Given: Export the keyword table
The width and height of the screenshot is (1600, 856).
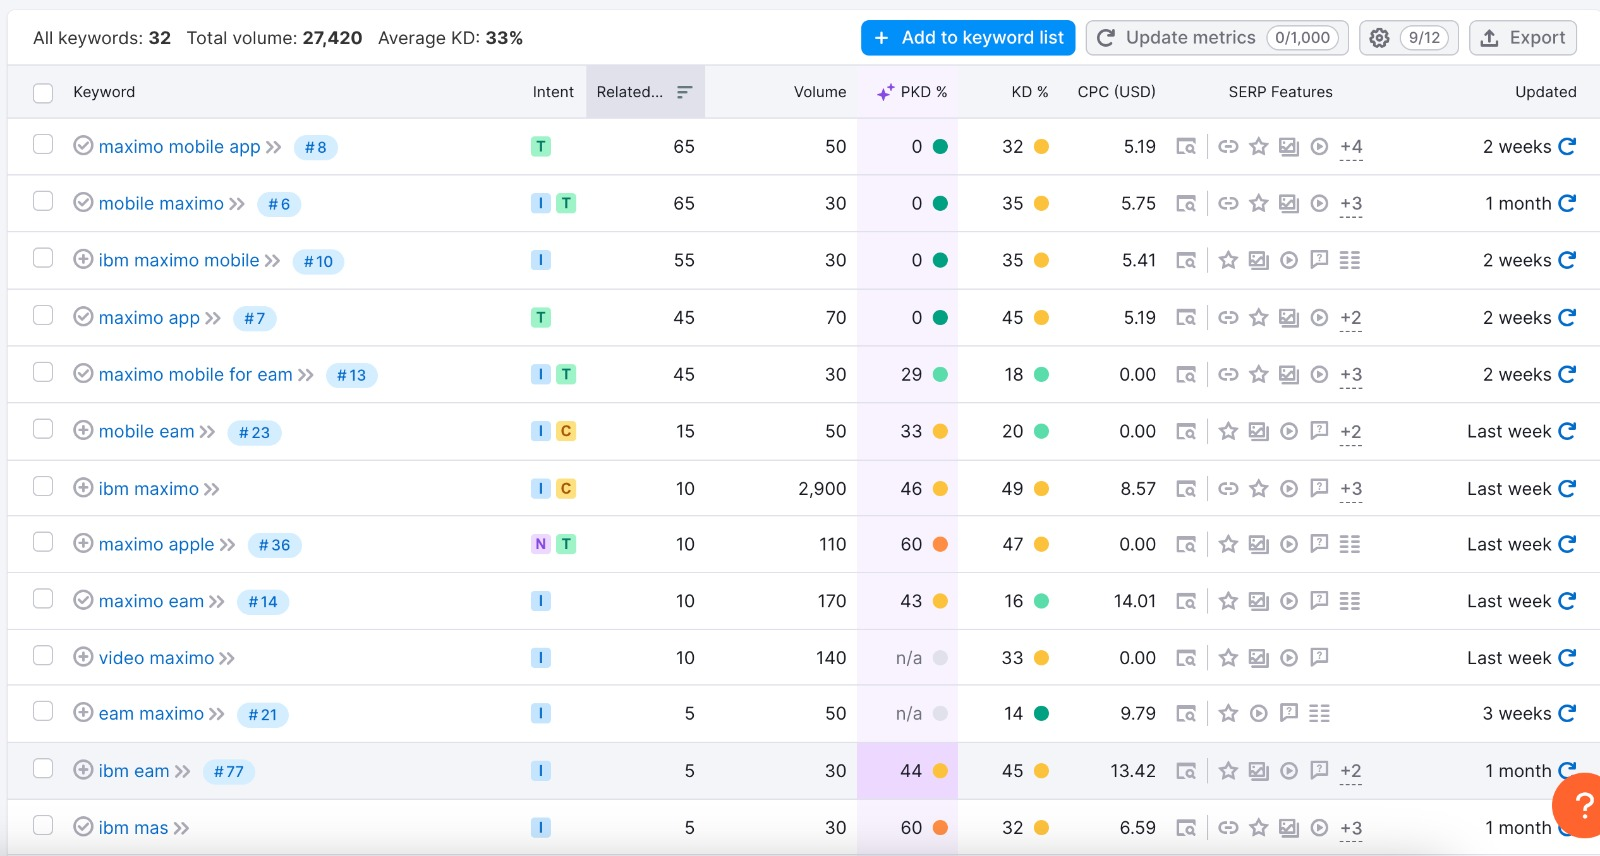Looking at the screenshot, I should click(x=1523, y=38).
